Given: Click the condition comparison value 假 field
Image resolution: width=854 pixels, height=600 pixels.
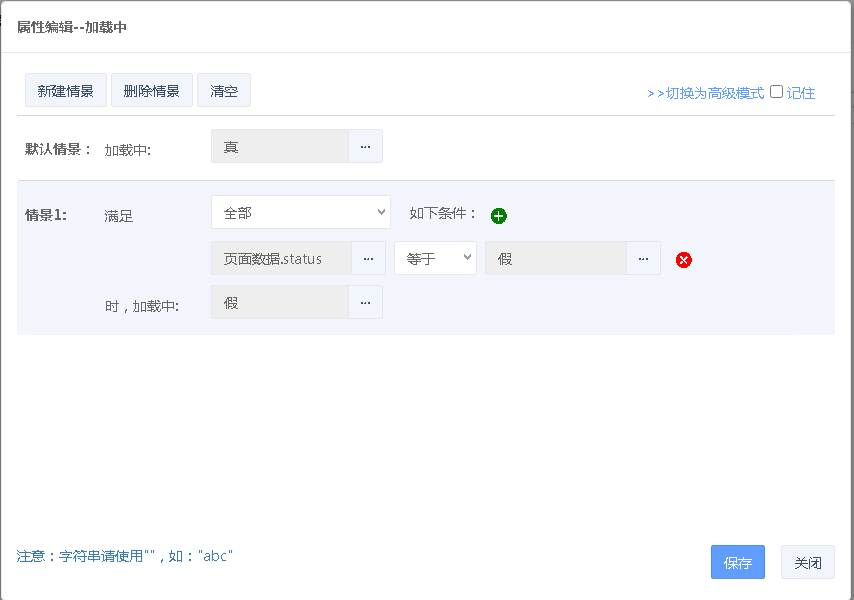Looking at the screenshot, I should pyautogui.click(x=556, y=258).
